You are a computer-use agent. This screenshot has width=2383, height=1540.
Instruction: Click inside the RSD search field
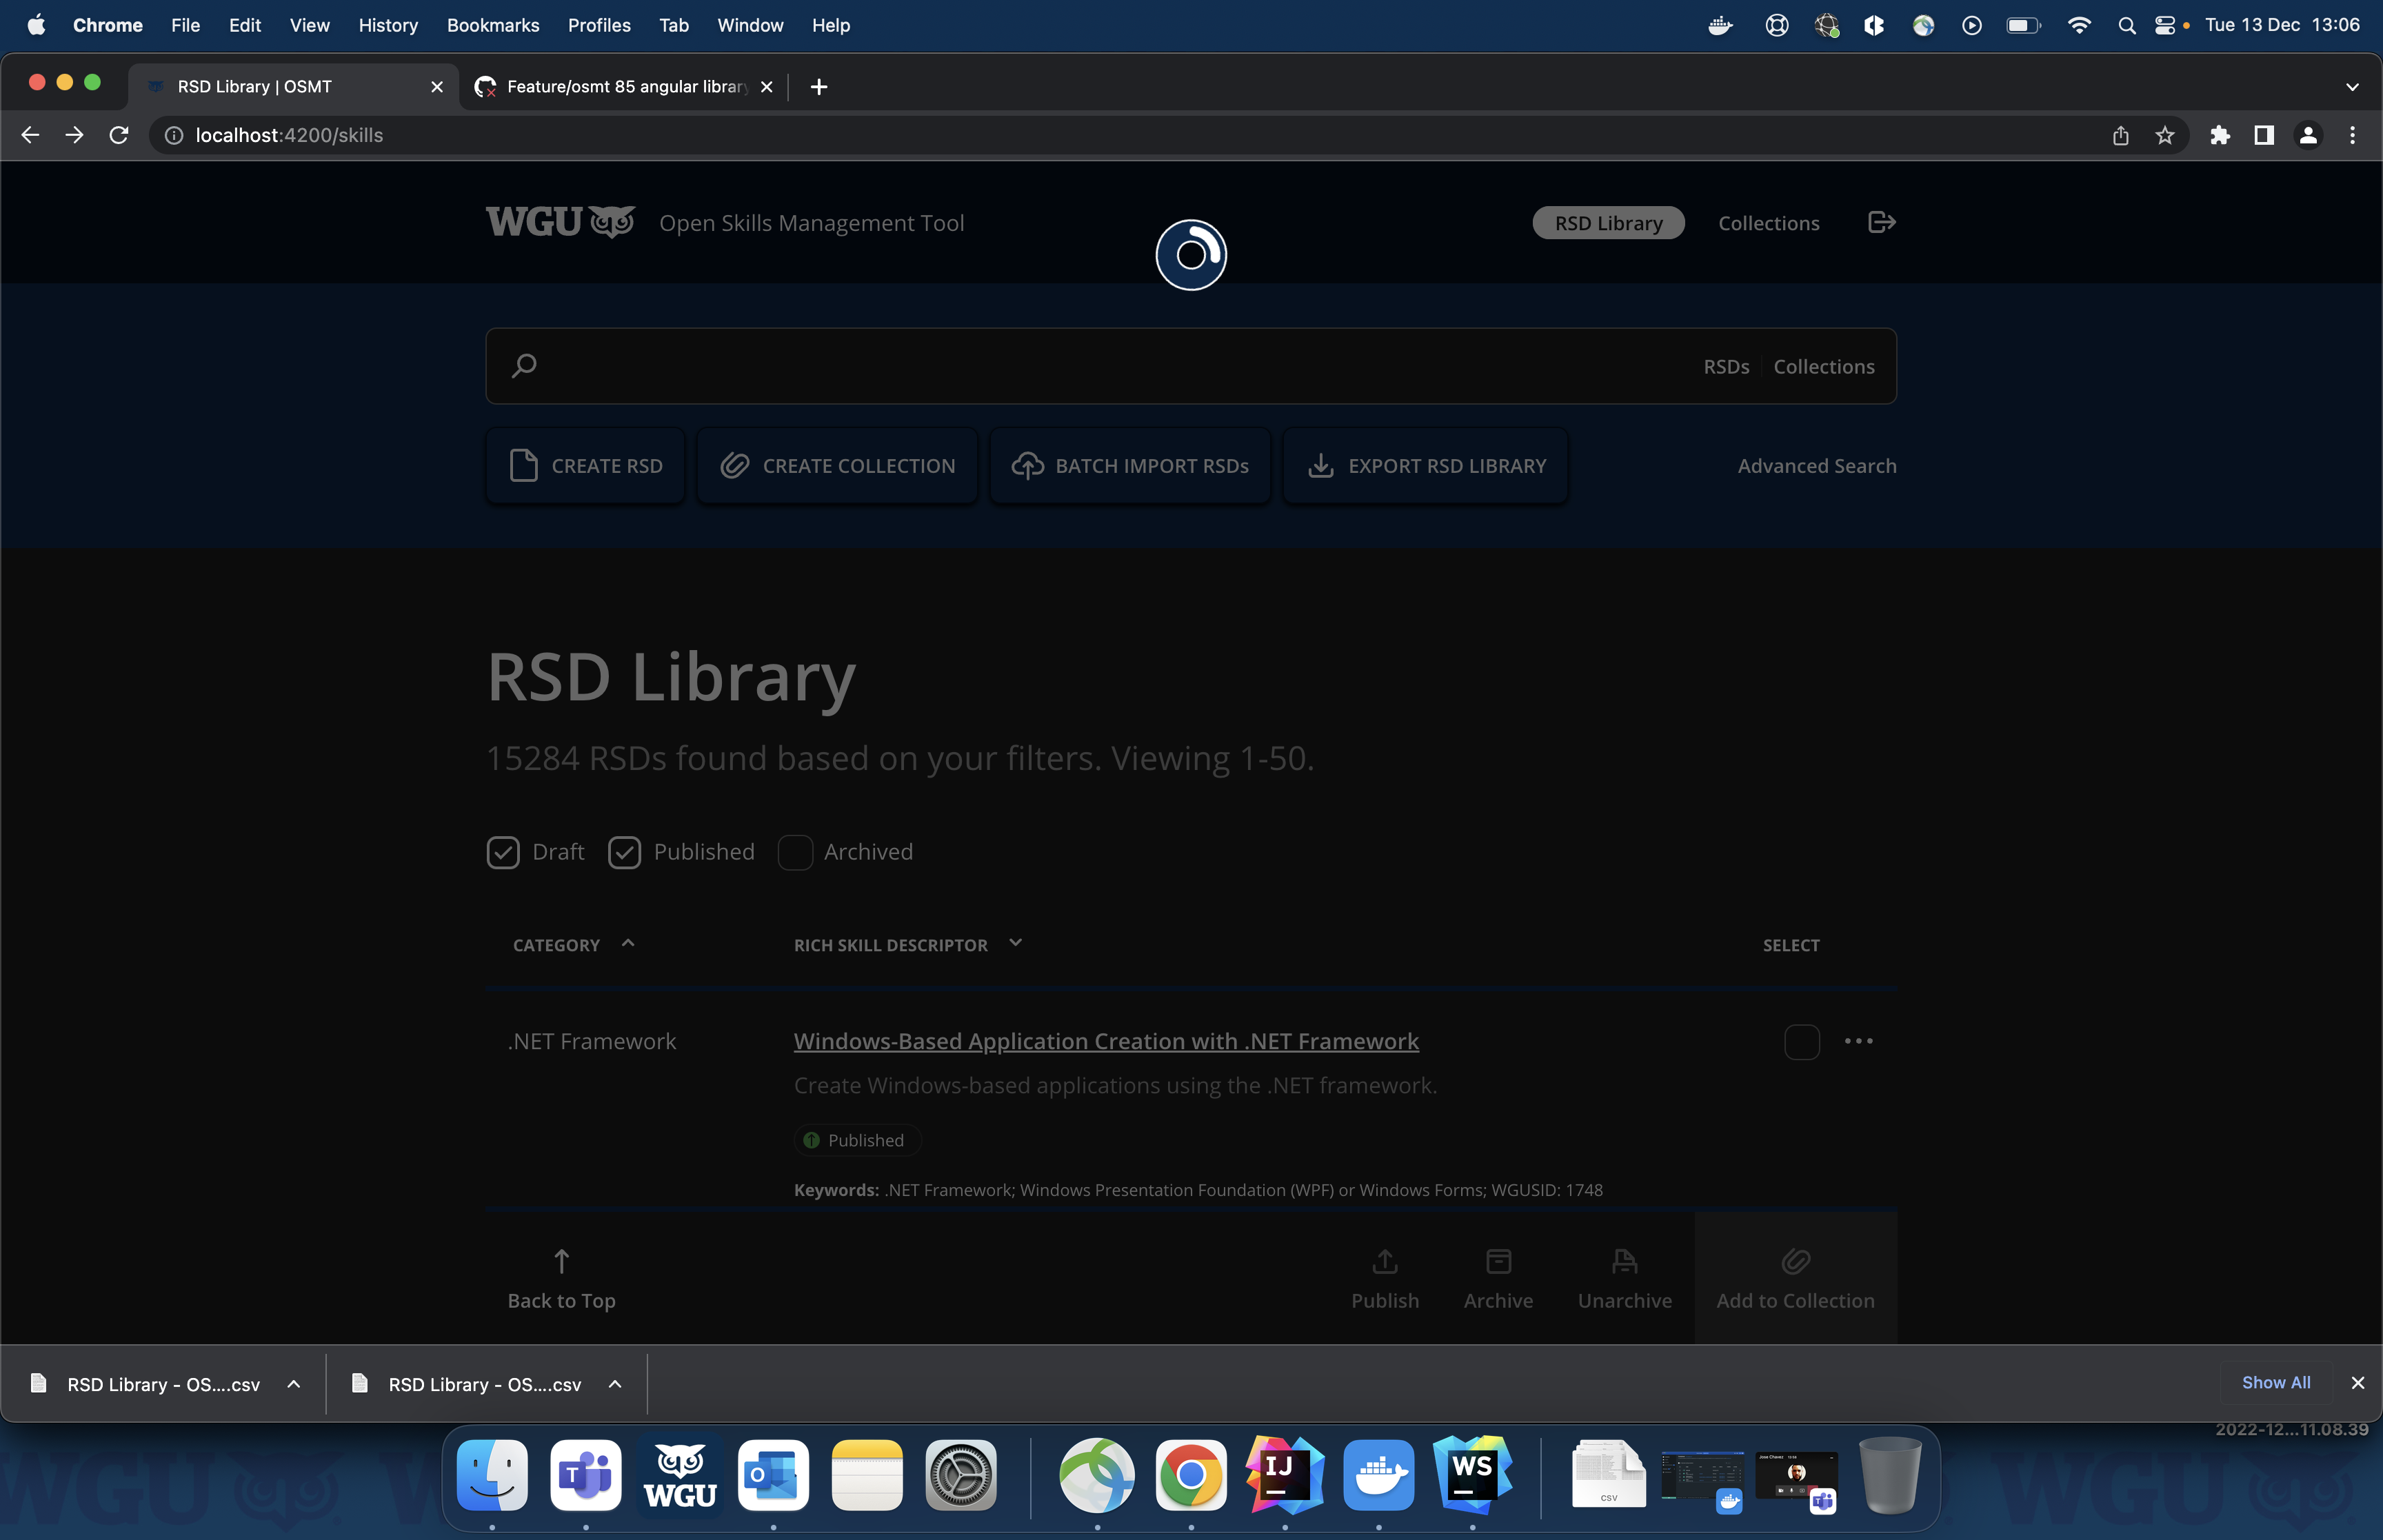pyautogui.click(x=1100, y=366)
